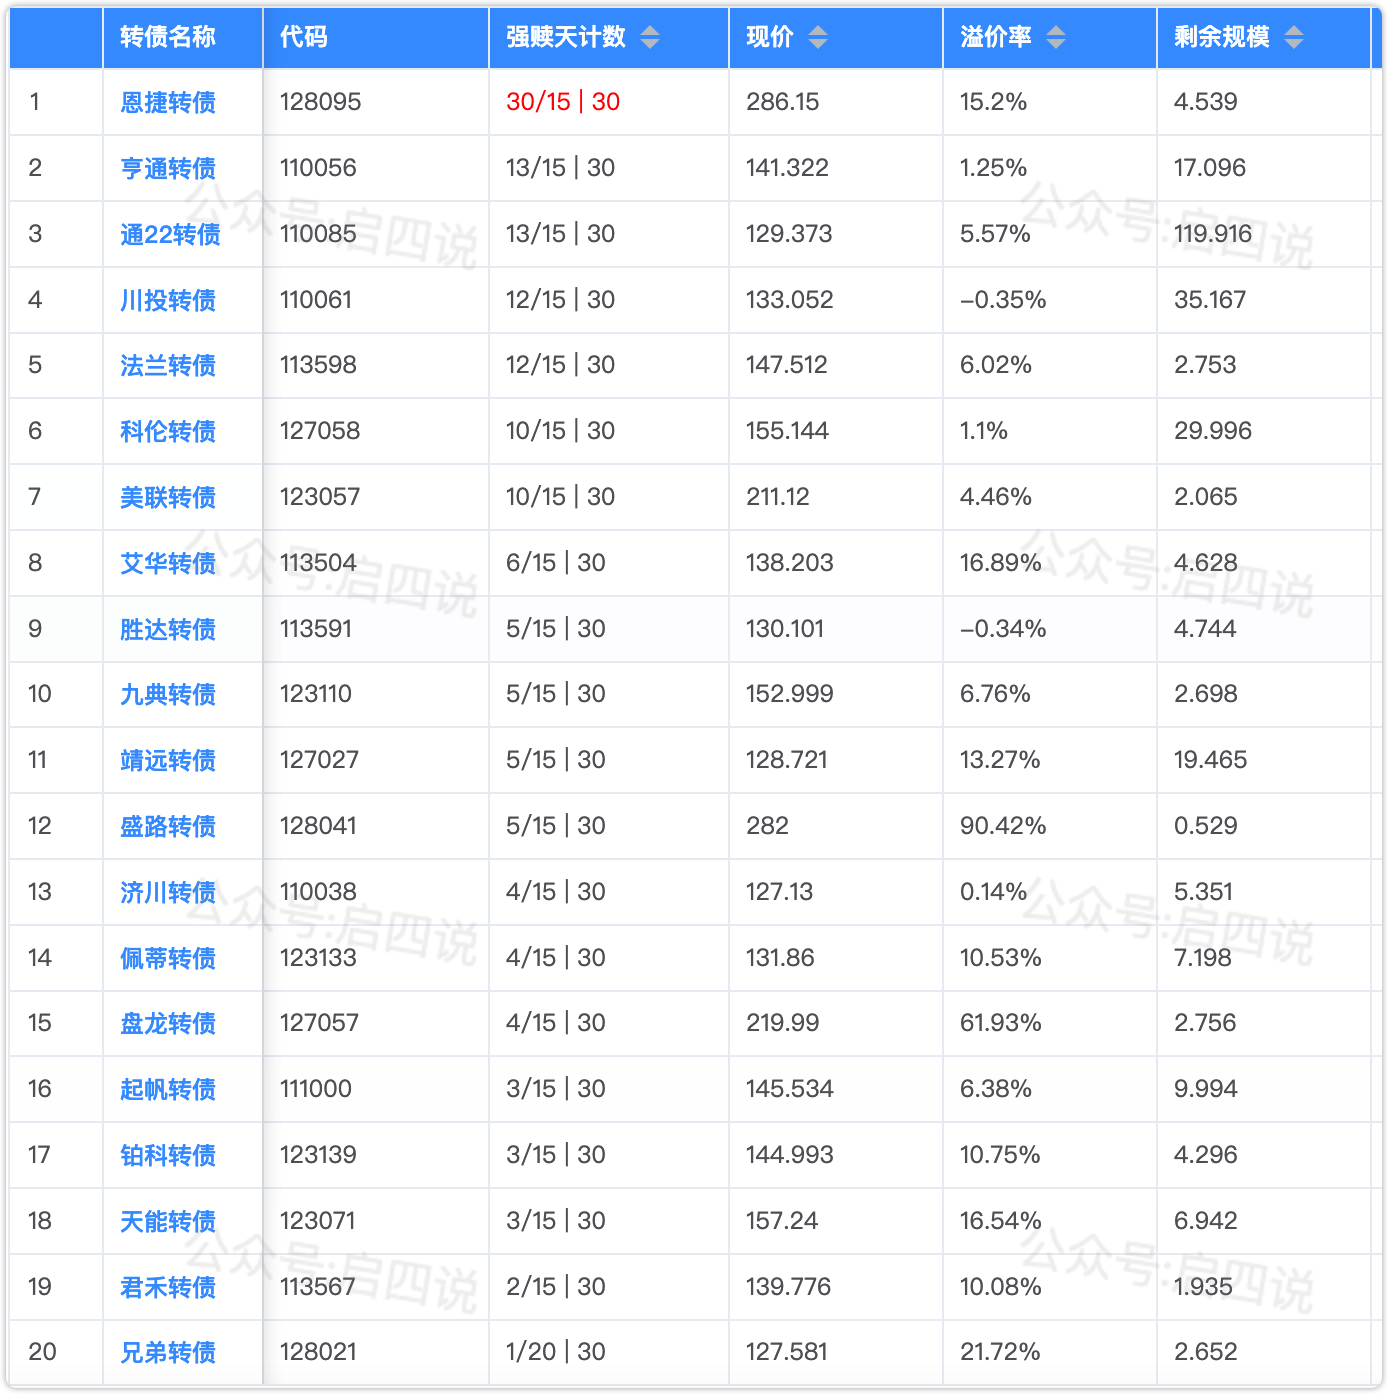The image size is (1388, 1394).
Task: Click the 通22转债 link
Action: coord(170,234)
